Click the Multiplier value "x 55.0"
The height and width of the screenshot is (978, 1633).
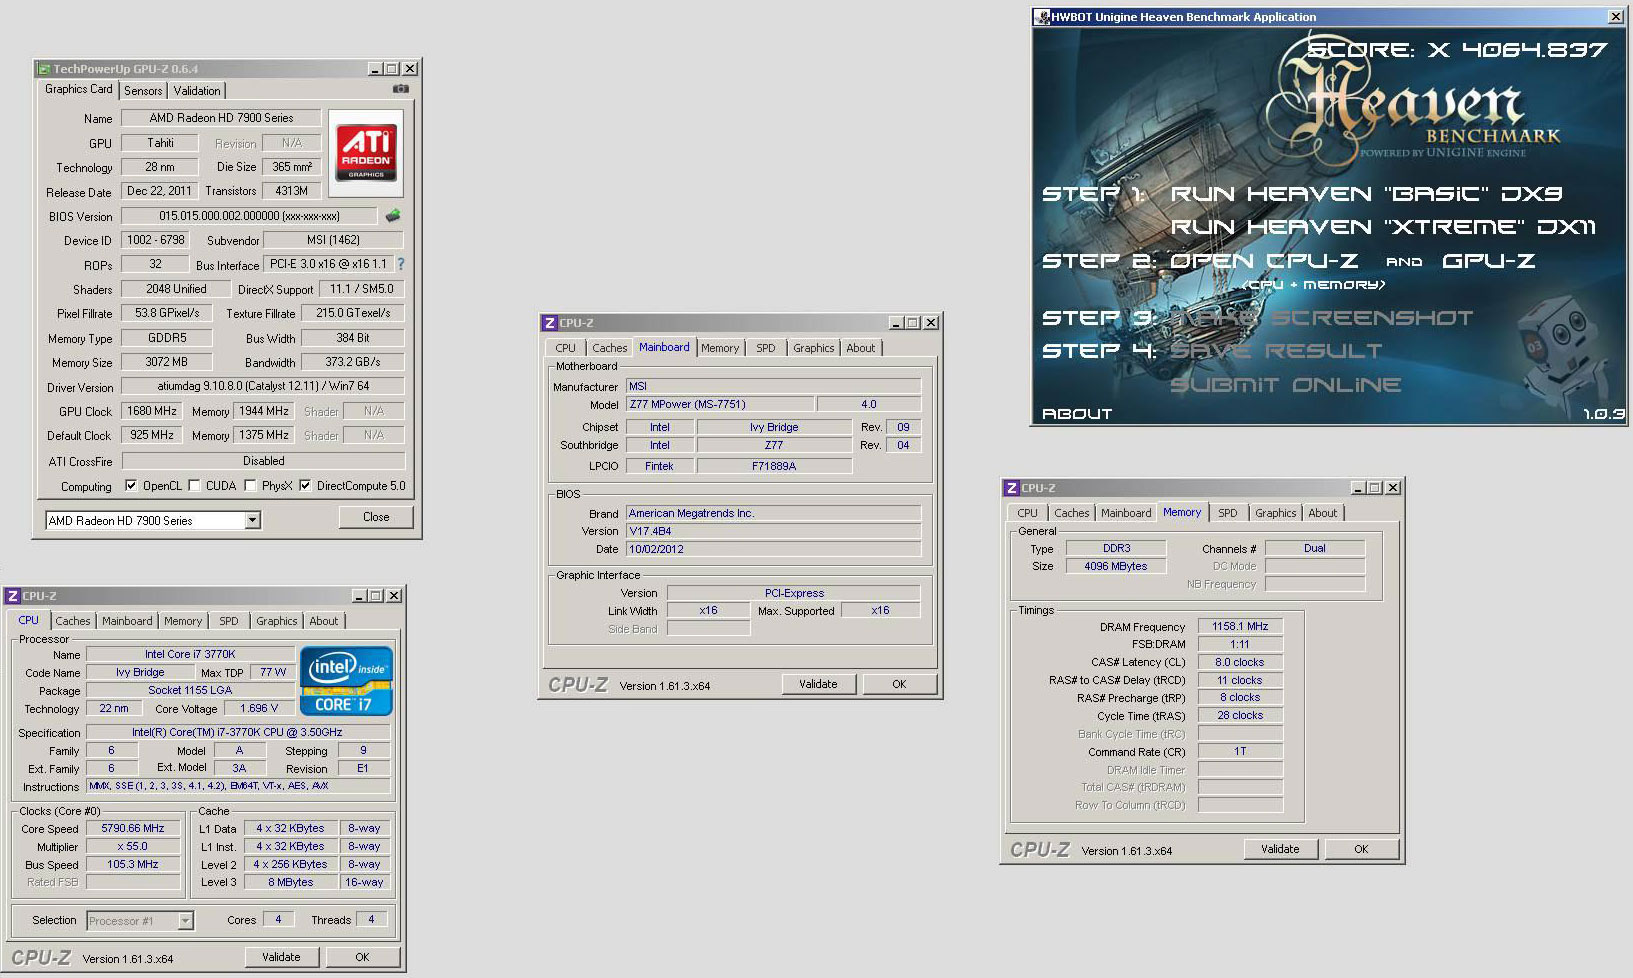coord(133,846)
